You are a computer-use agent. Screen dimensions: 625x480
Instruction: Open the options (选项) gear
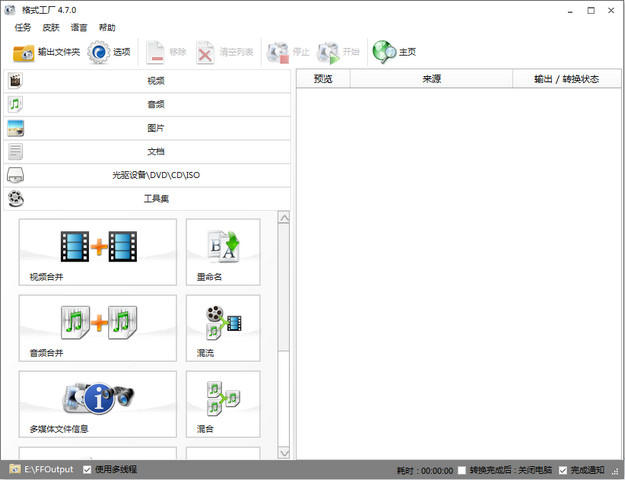(109, 52)
